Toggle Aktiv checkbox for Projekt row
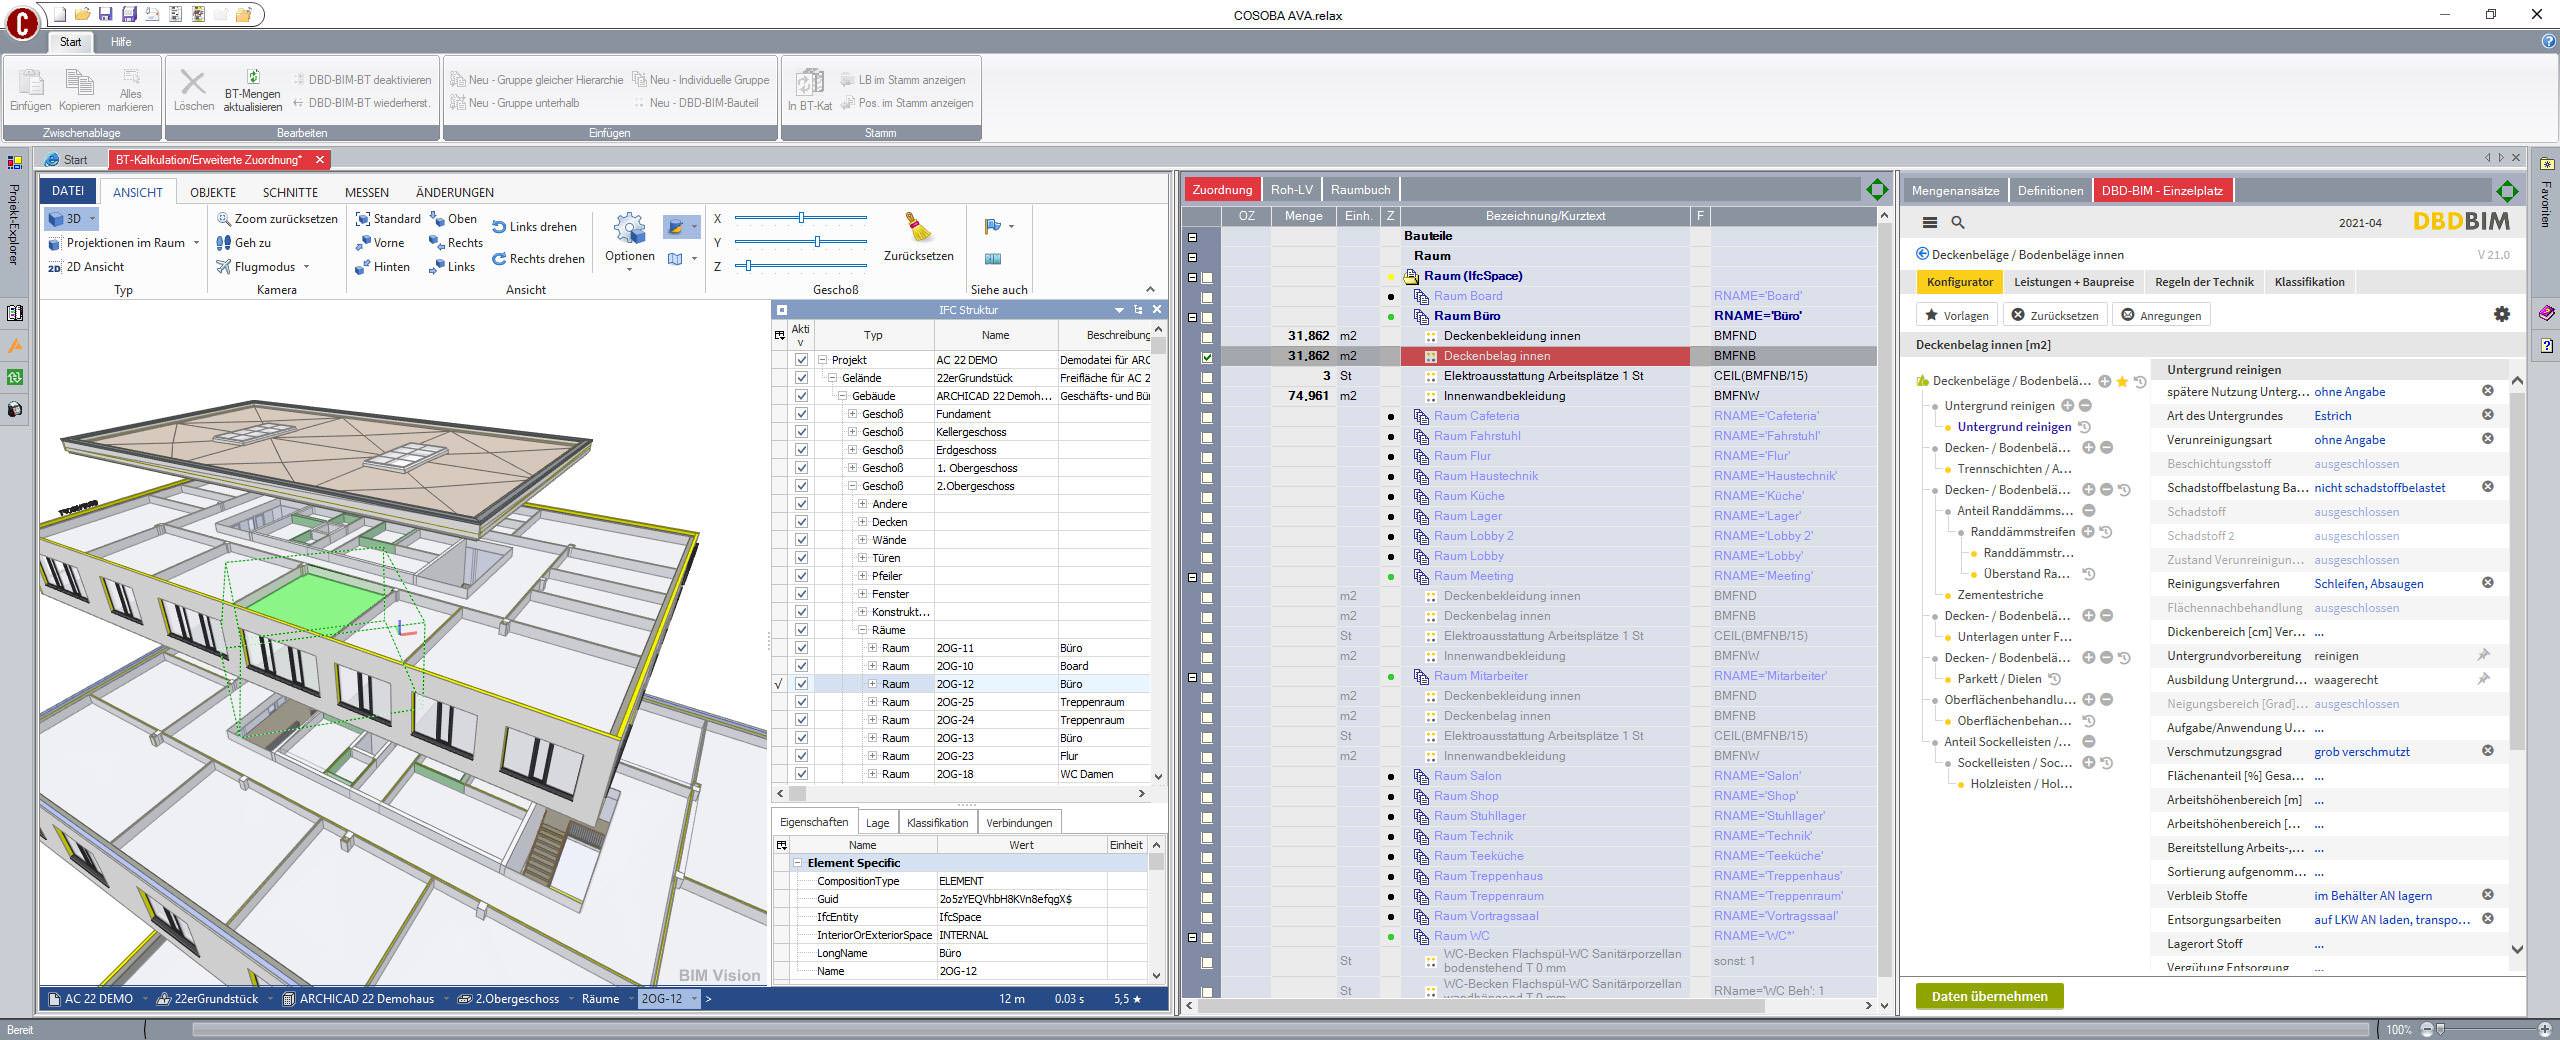The width and height of the screenshot is (2560, 1040). click(801, 360)
